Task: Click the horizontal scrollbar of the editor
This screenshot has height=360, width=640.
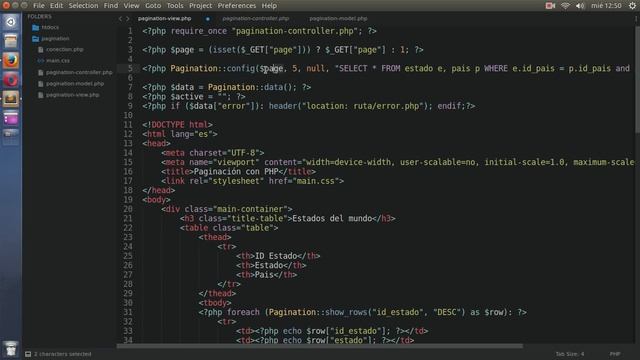Action: point(320,346)
